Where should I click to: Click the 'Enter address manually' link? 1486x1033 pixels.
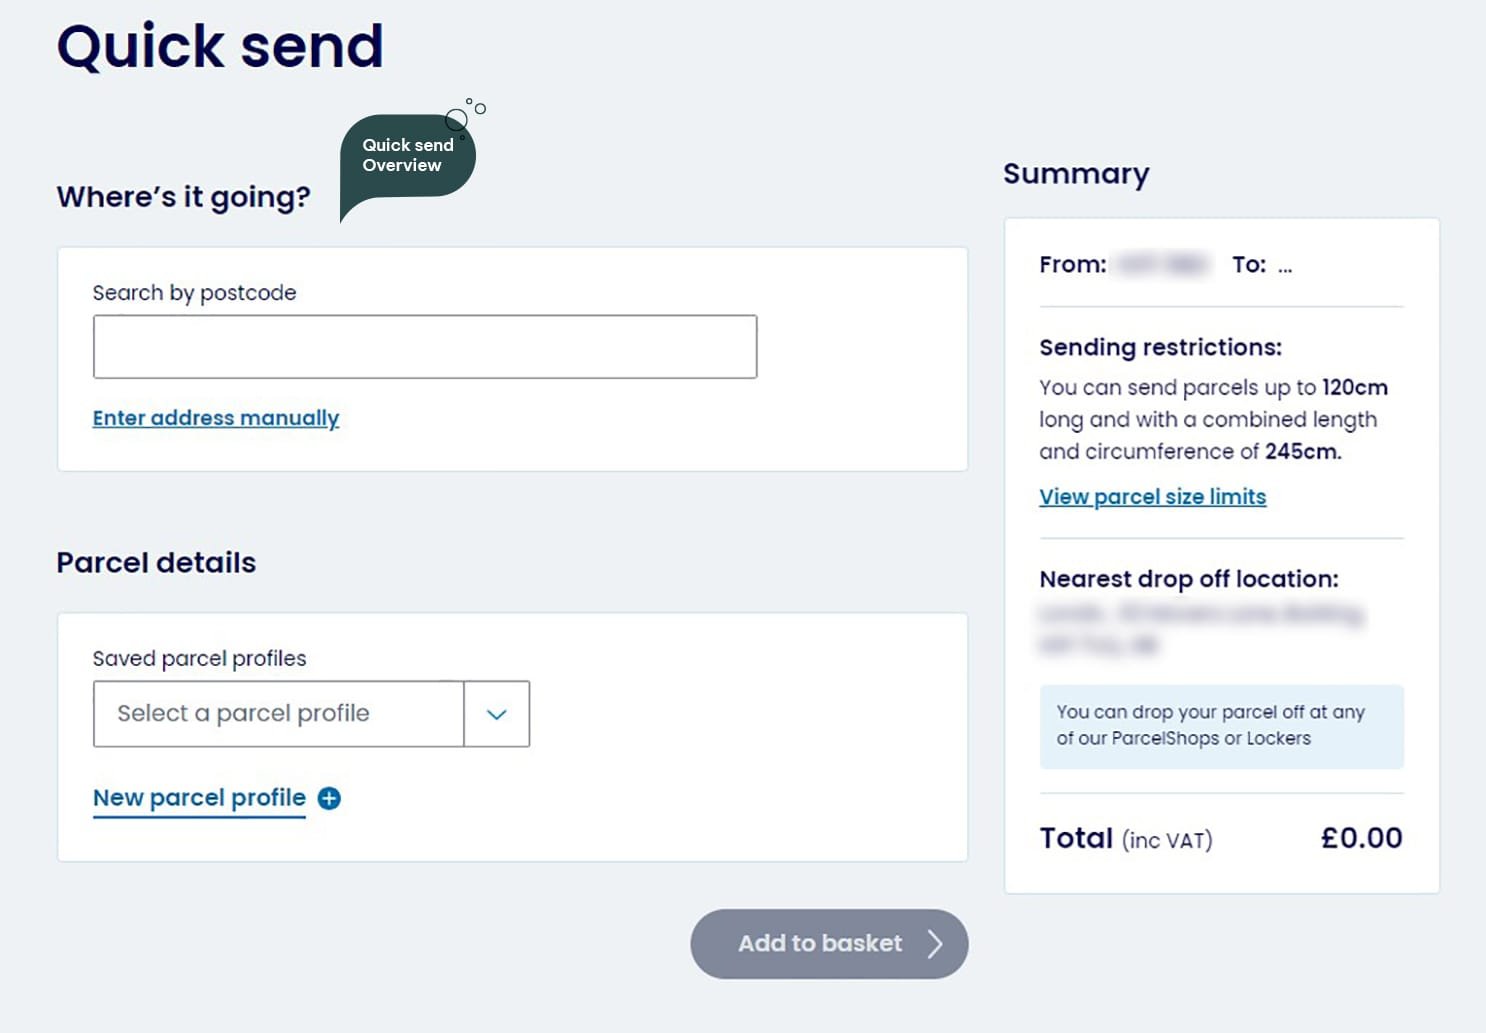pyautogui.click(x=216, y=418)
